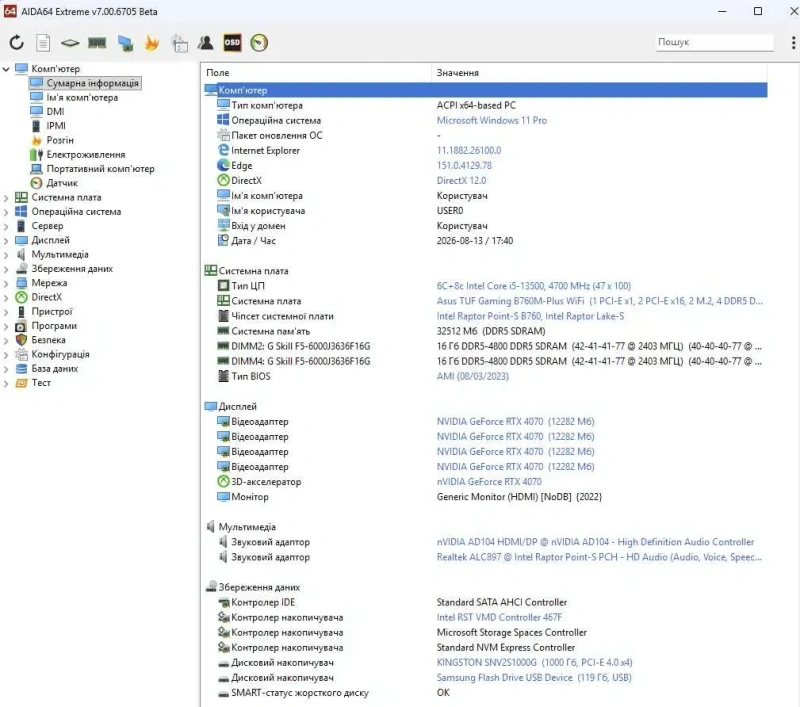
Task: Expand the Операційна система tree node
Action: [6, 212]
